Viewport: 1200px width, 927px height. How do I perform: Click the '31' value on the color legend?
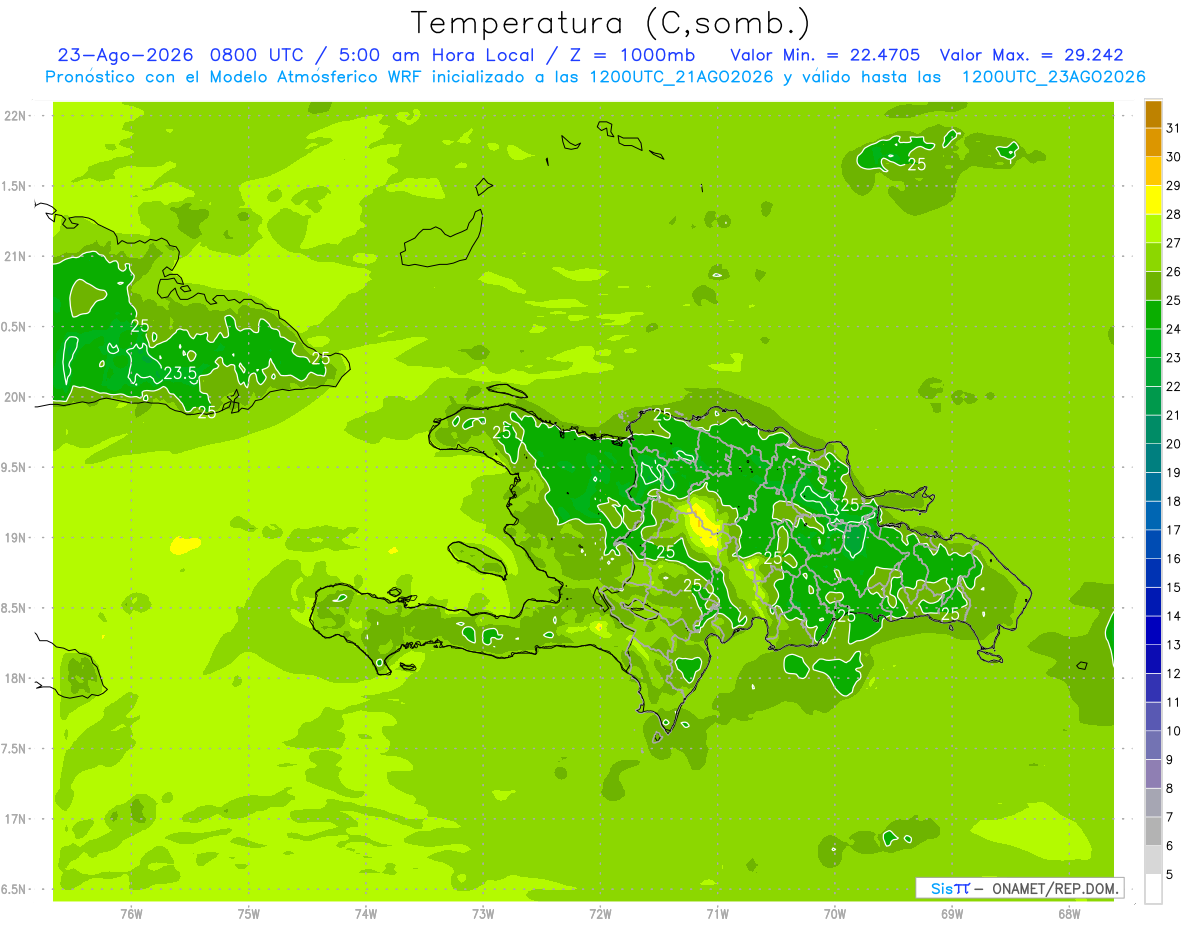1173,128
